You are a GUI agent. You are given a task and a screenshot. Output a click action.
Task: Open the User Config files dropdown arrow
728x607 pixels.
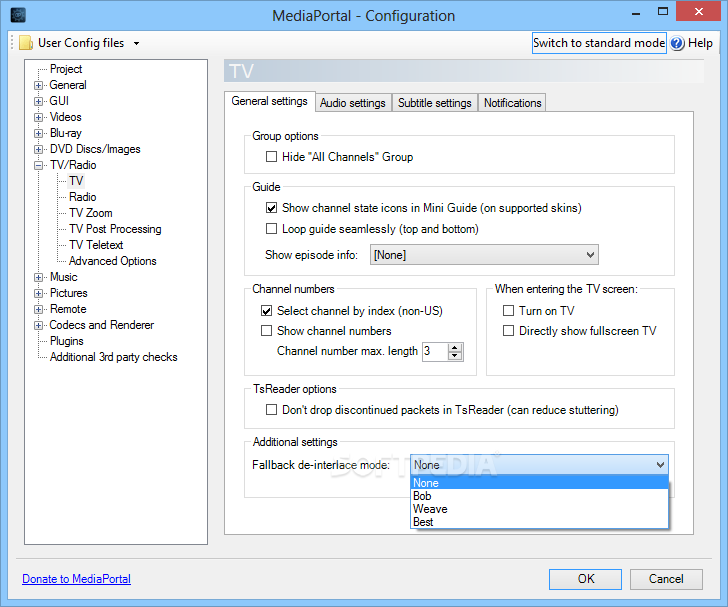pyautogui.click(x=136, y=44)
